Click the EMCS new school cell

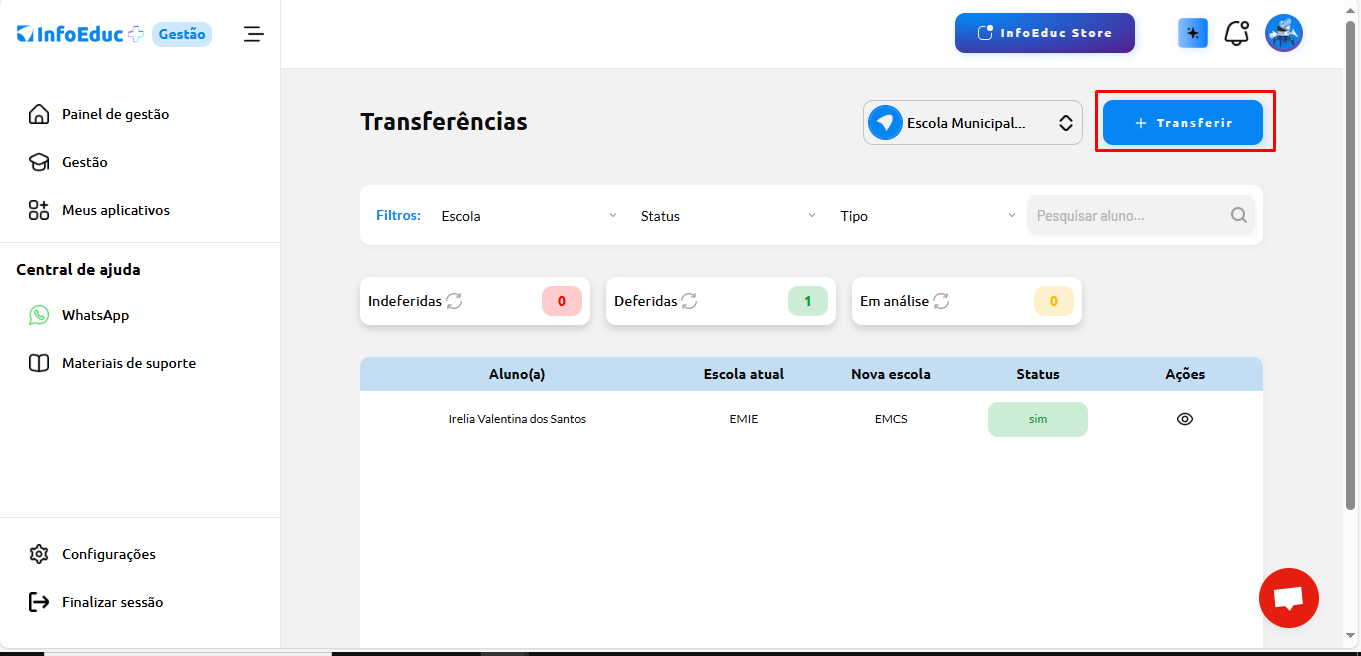891,419
